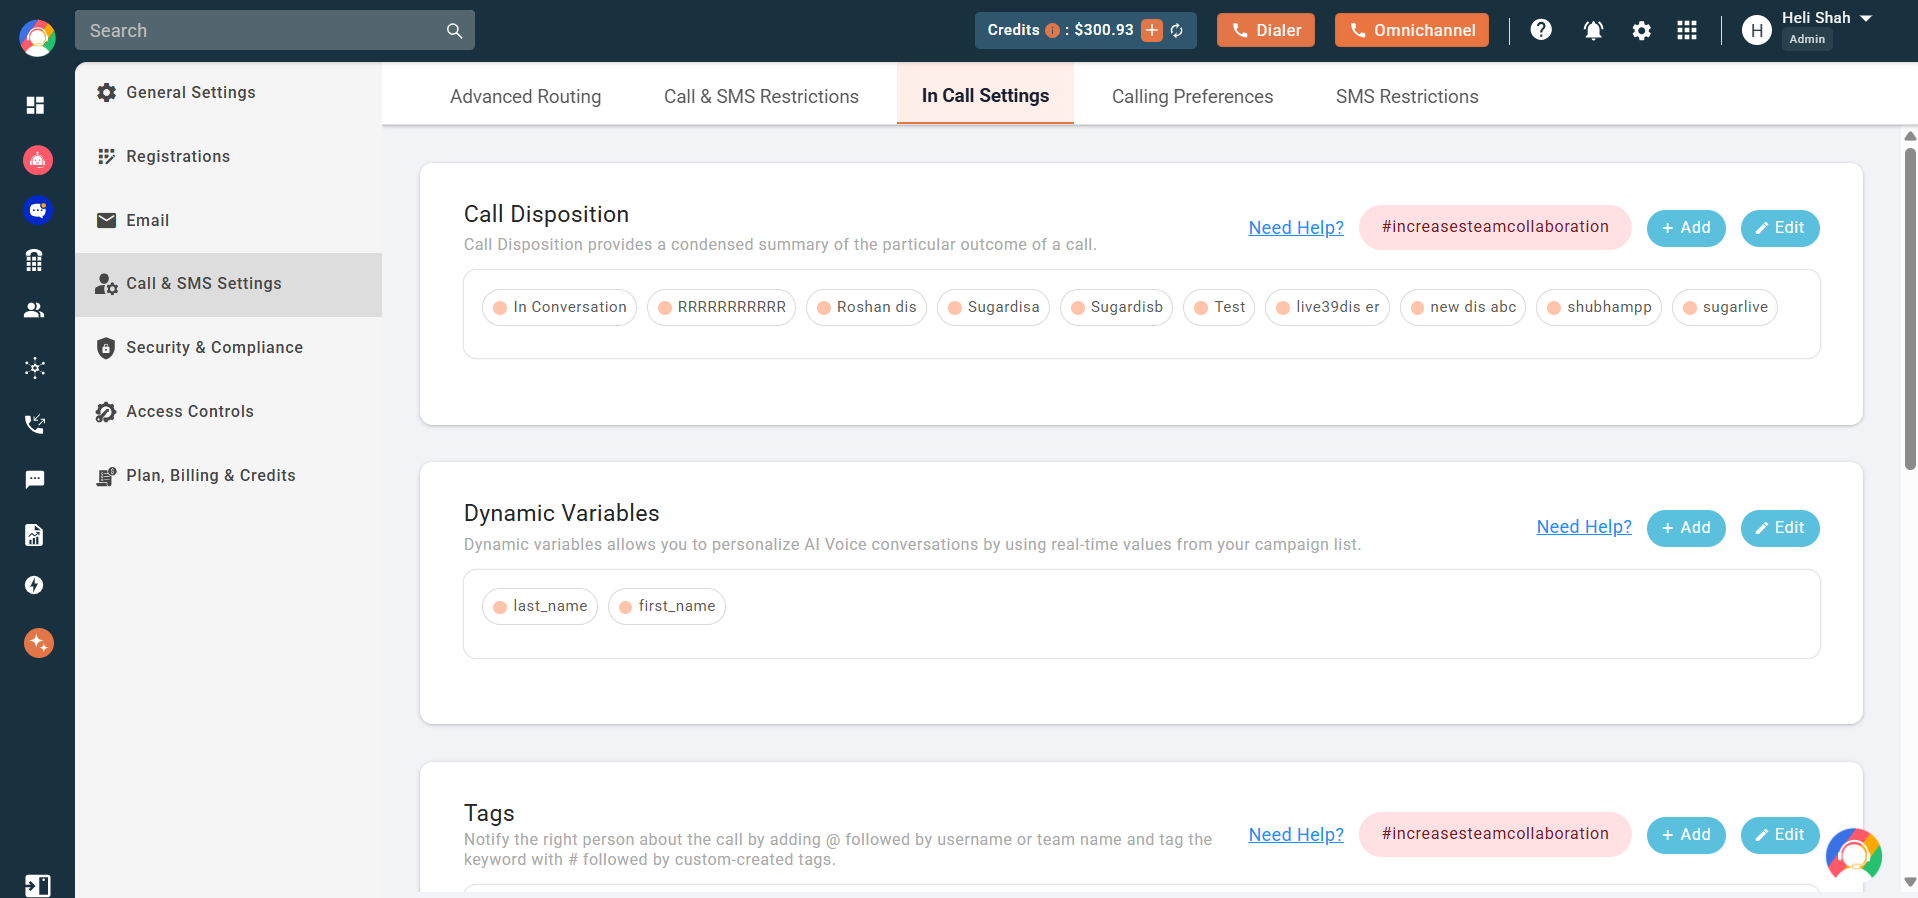Add a new Tag
The height and width of the screenshot is (898, 1918).
(x=1686, y=835)
